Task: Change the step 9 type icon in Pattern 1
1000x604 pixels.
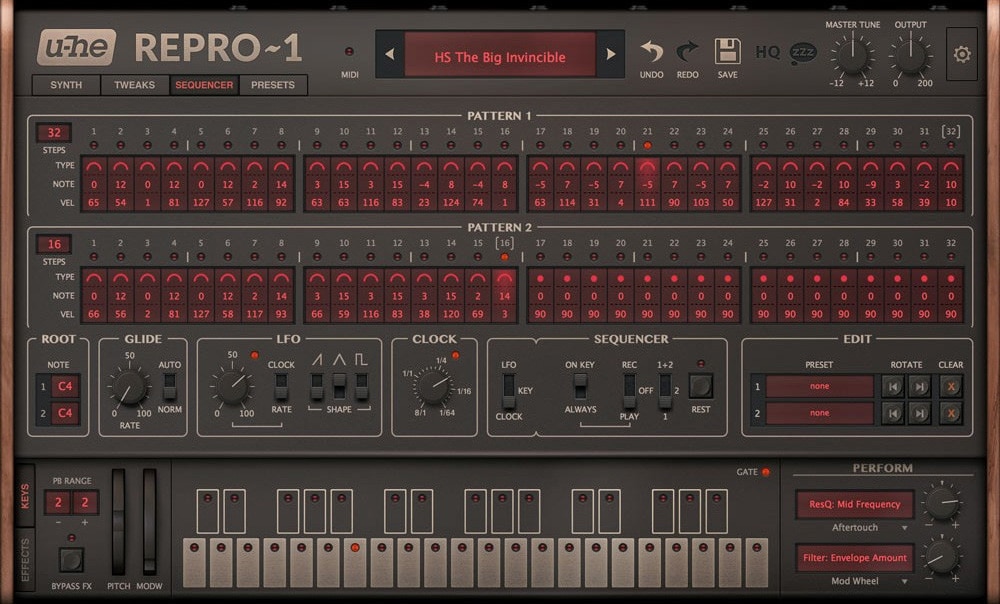Action: (x=317, y=166)
